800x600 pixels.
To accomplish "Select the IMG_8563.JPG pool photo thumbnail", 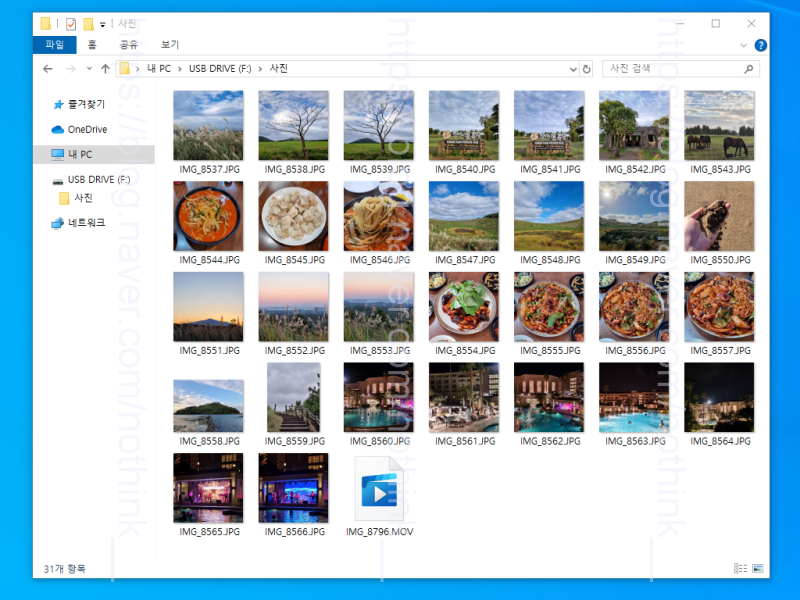I will coord(634,397).
